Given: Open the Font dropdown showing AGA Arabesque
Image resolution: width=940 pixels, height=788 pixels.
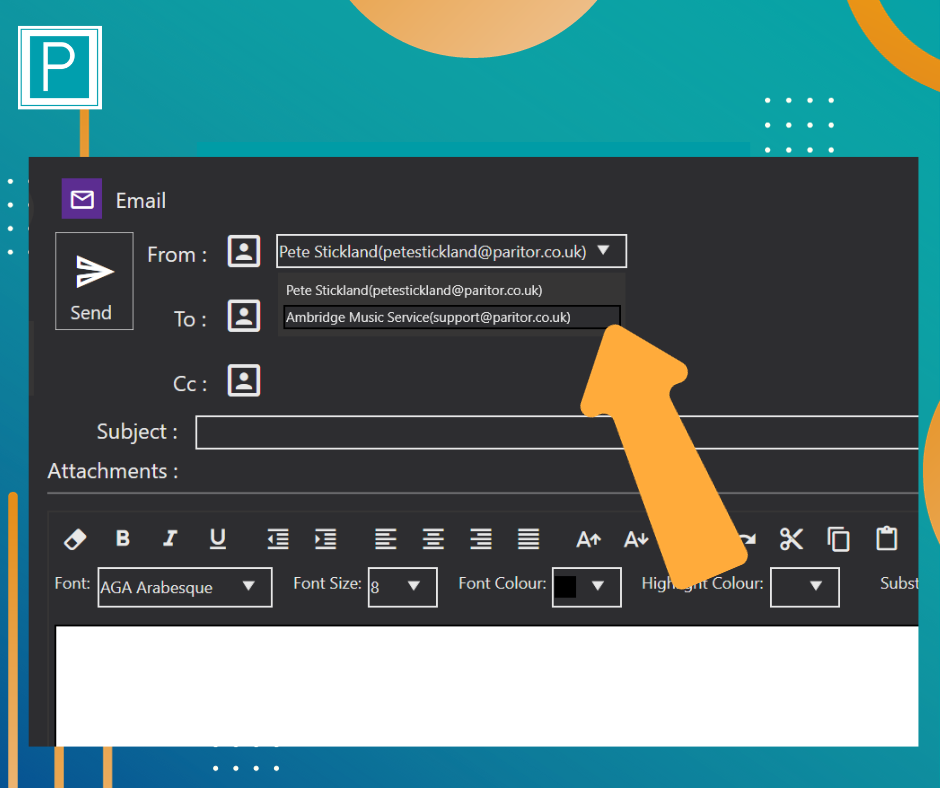Looking at the screenshot, I should [x=185, y=587].
